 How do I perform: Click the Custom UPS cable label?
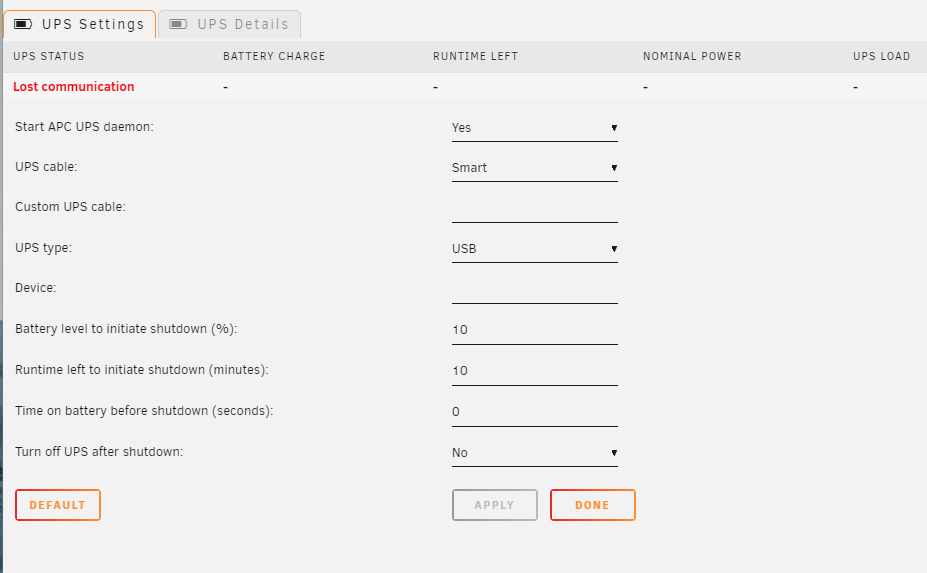coord(70,207)
